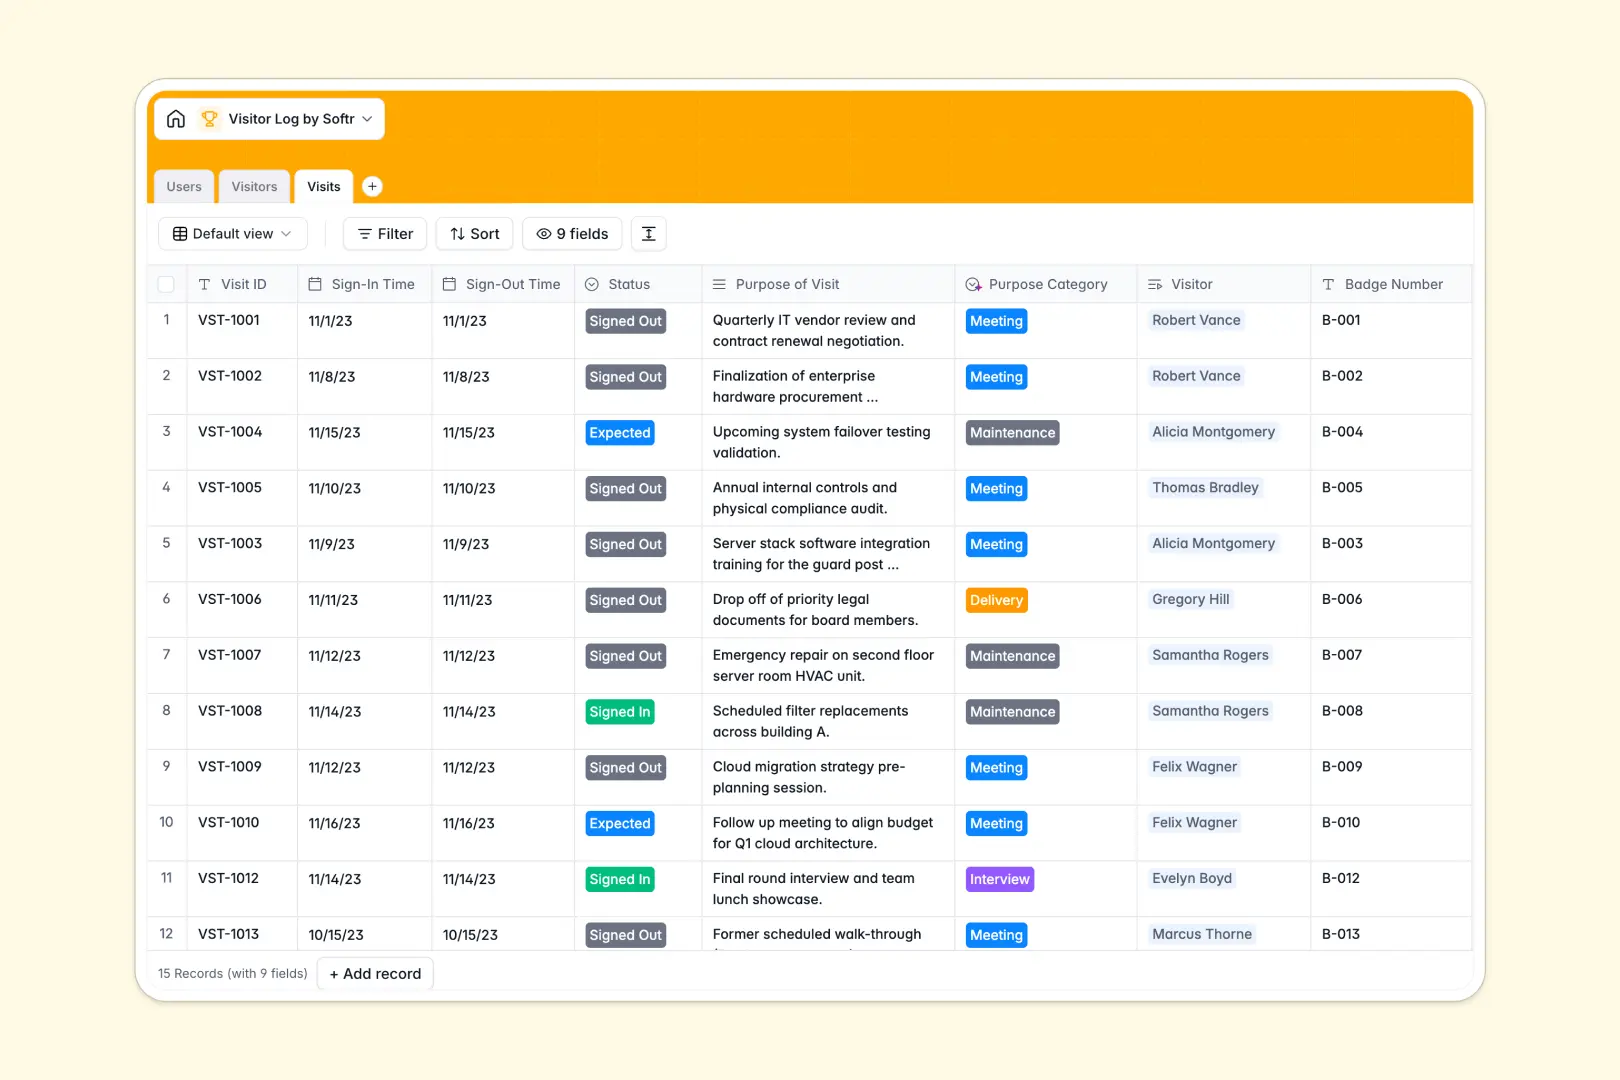Click the orange Delivery badge for VST-1006
This screenshot has height=1080, width=1620.
coord(995,599)
